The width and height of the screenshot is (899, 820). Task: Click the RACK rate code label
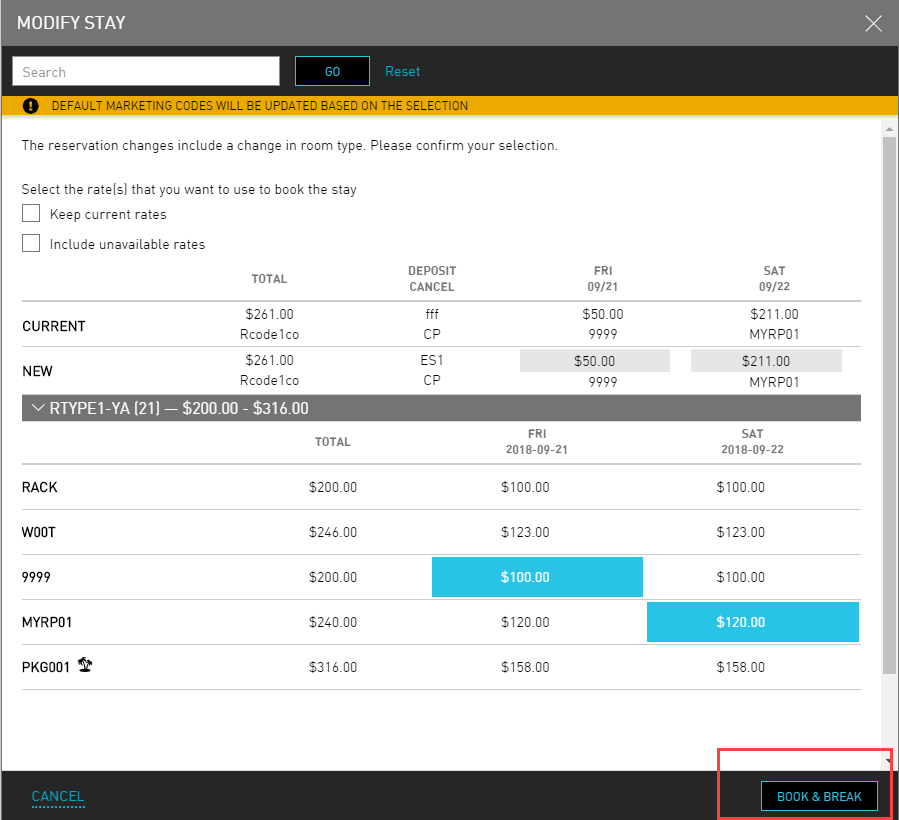[x=40, y=487]
